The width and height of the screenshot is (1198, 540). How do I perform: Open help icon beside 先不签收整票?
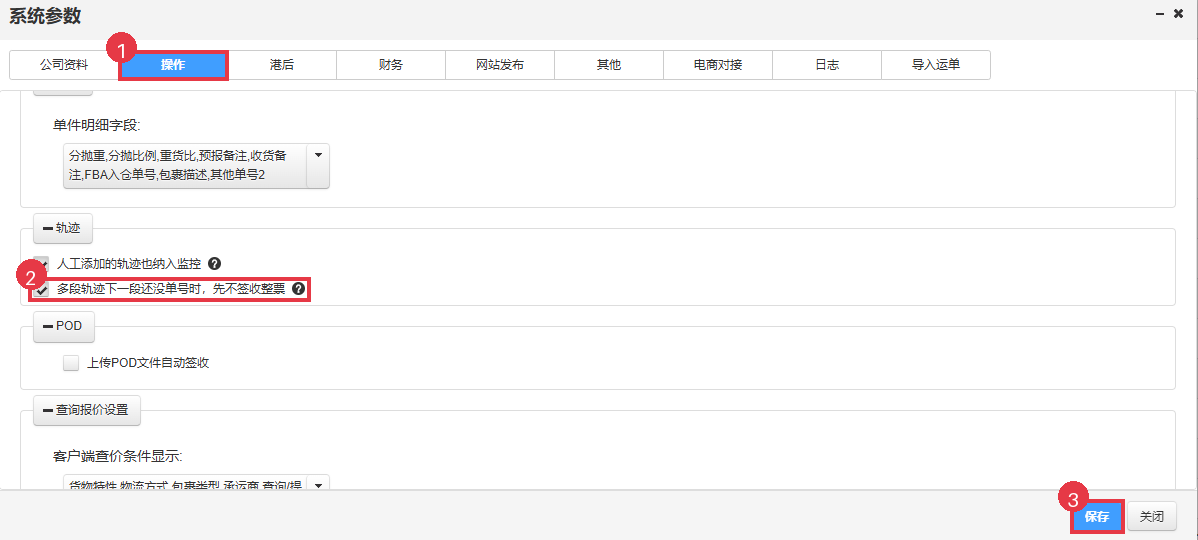click(x=299, y=289)
